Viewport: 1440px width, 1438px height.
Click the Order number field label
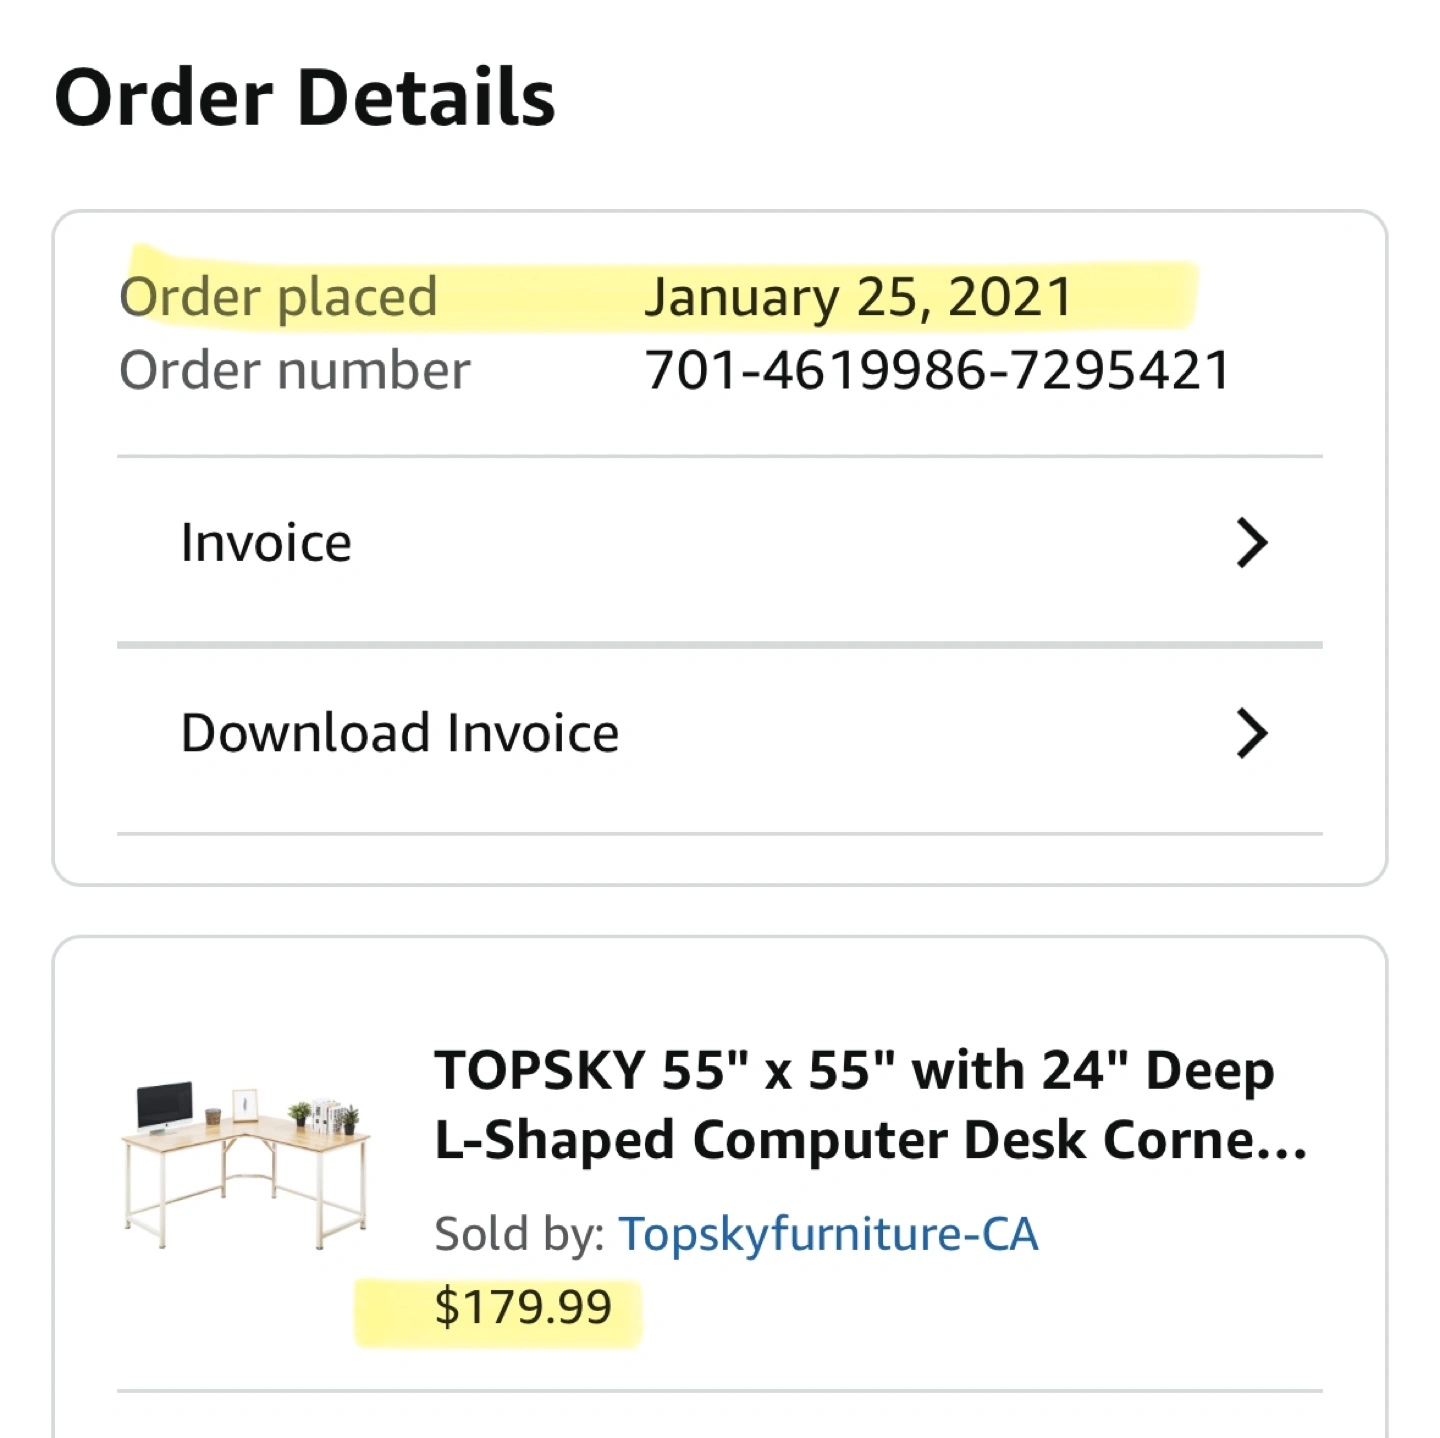294,371
